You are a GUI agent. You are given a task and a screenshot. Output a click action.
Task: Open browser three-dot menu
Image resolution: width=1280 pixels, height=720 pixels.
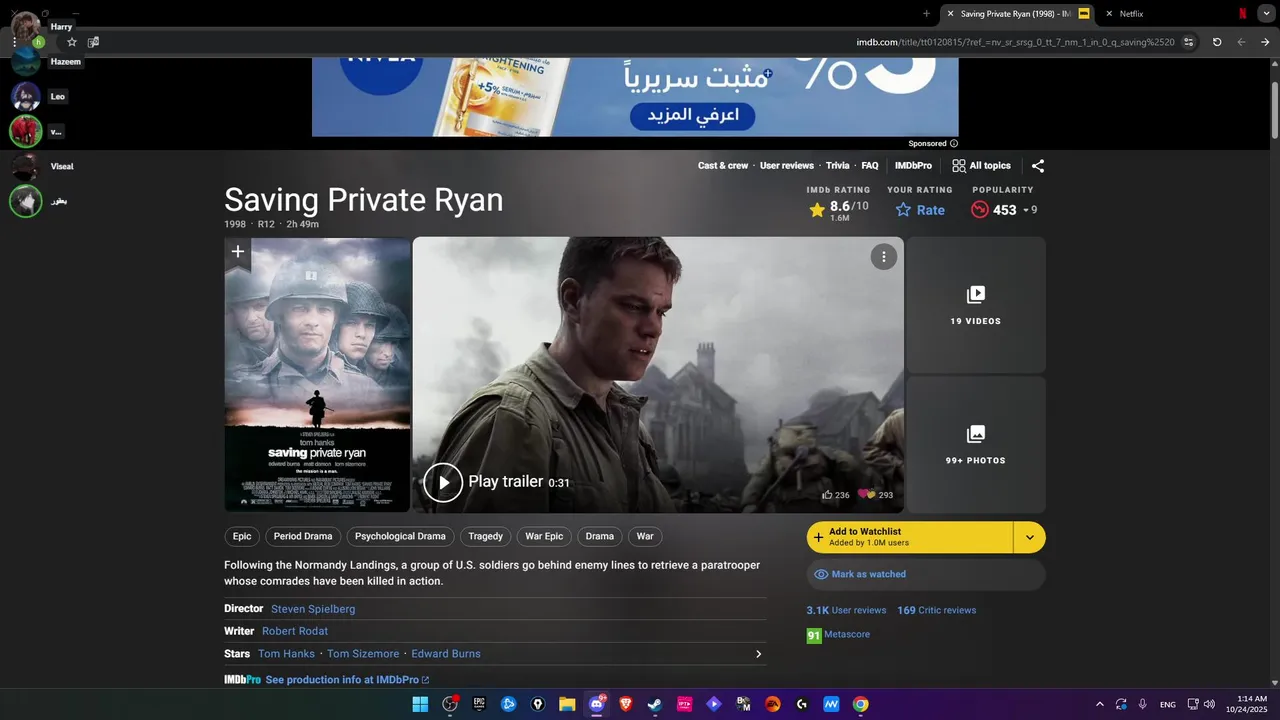[x=14, y=42]
